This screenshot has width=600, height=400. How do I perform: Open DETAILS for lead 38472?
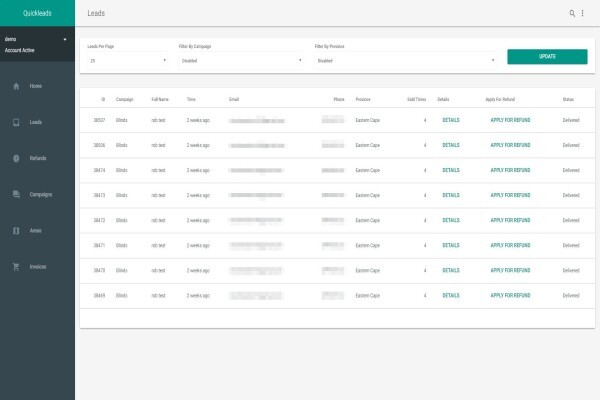click(451, 220)
